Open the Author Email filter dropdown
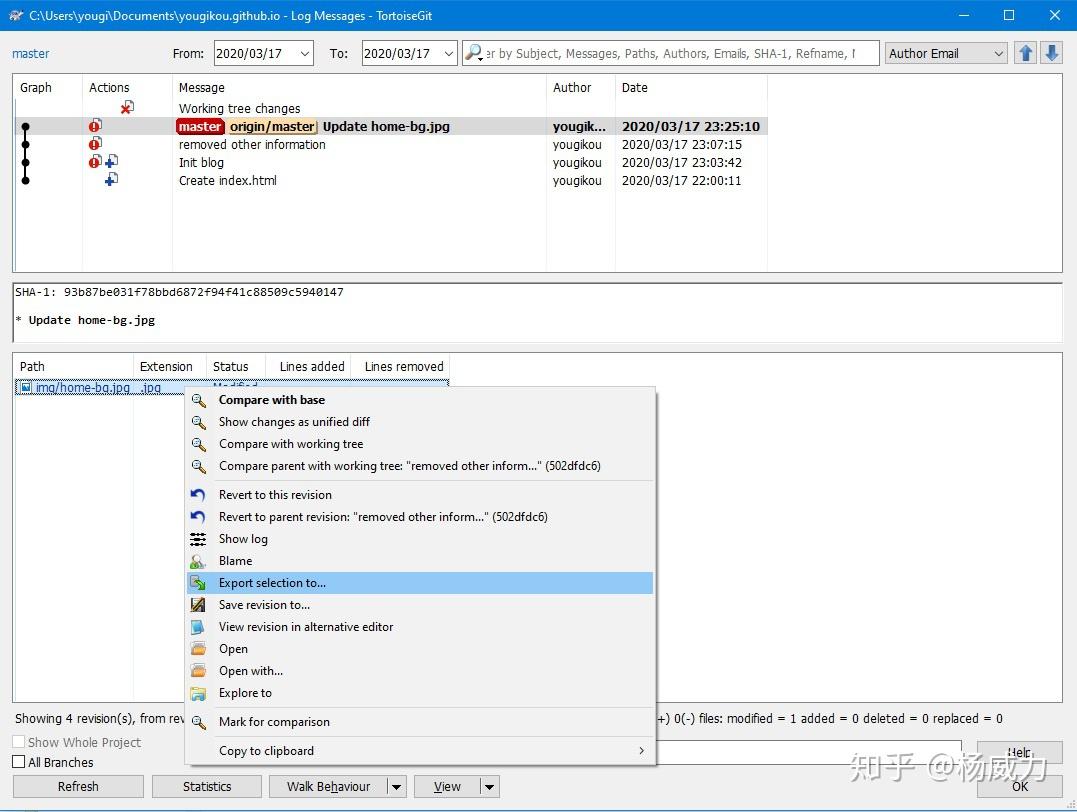This screenshot has height=812, width=1077. click(996, 52)
